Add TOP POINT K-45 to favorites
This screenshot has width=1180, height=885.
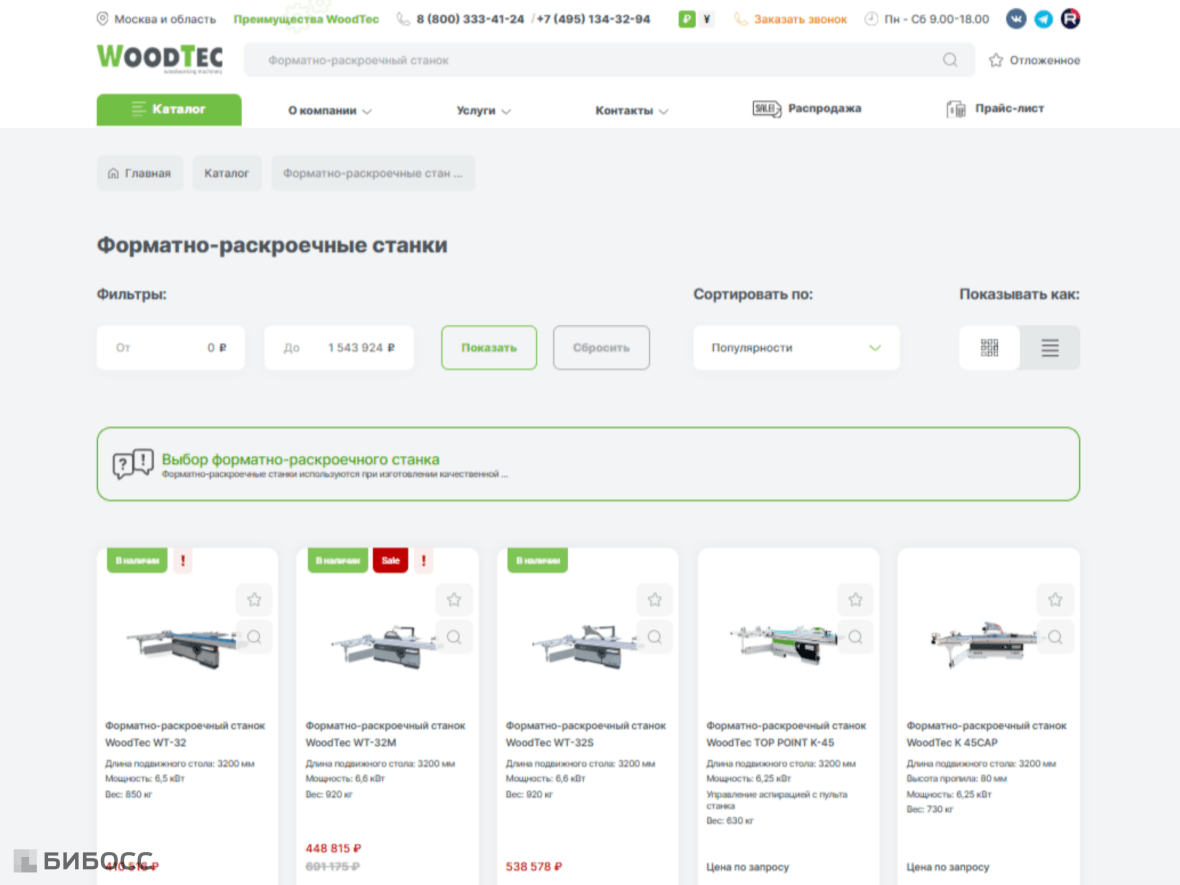coord(856,600)
